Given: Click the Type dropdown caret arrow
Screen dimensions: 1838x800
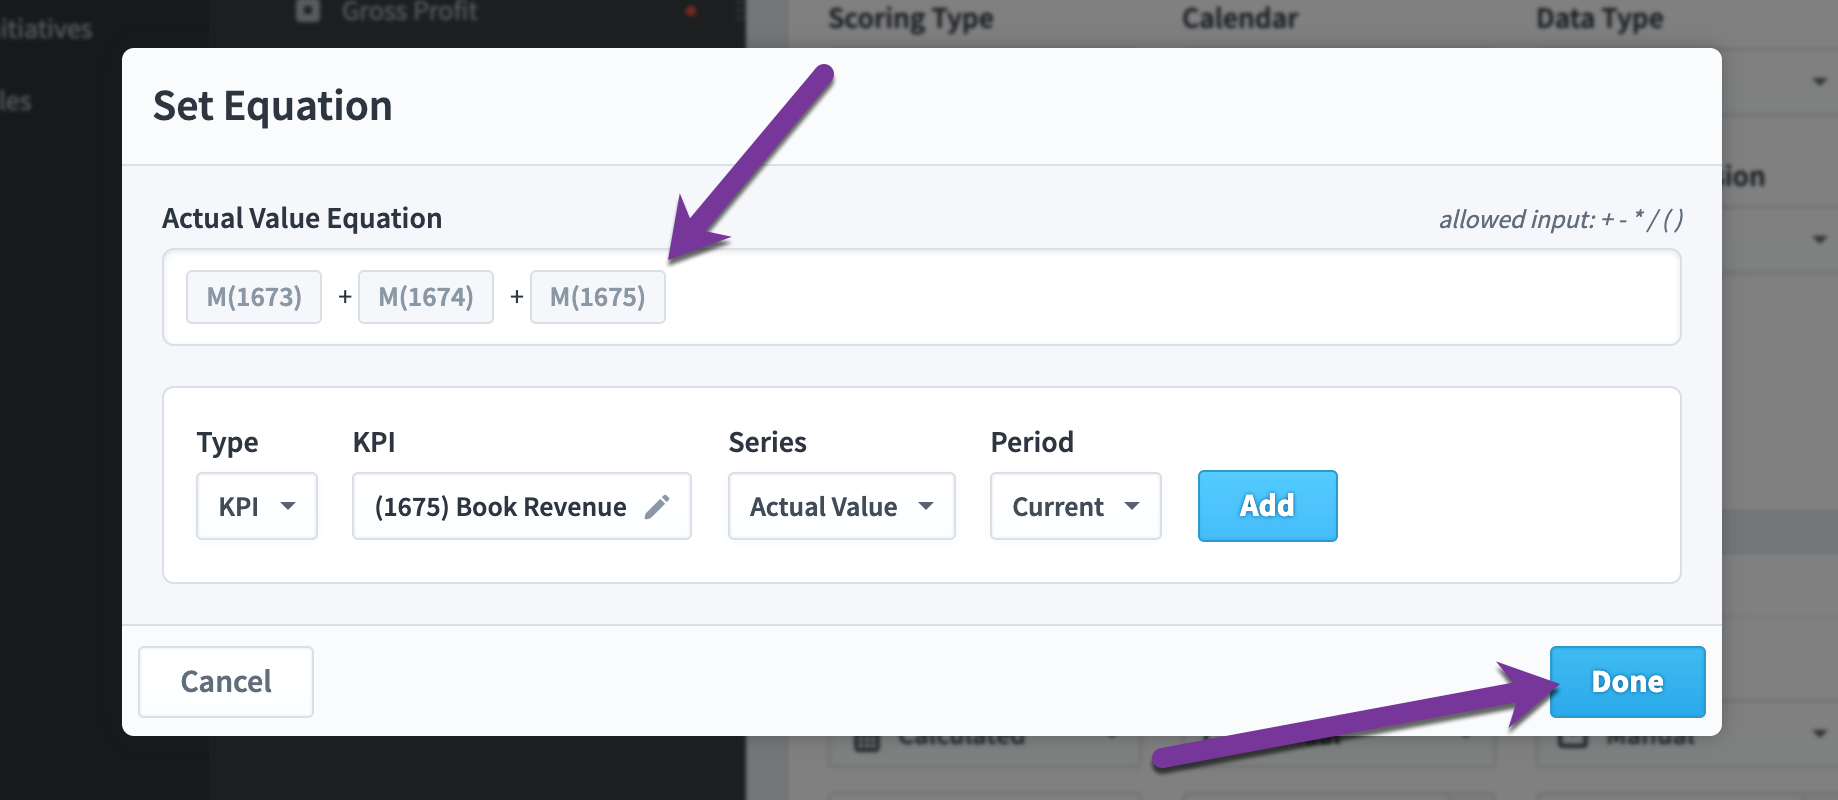Looking at the screenshot, I should click(288, 506).
